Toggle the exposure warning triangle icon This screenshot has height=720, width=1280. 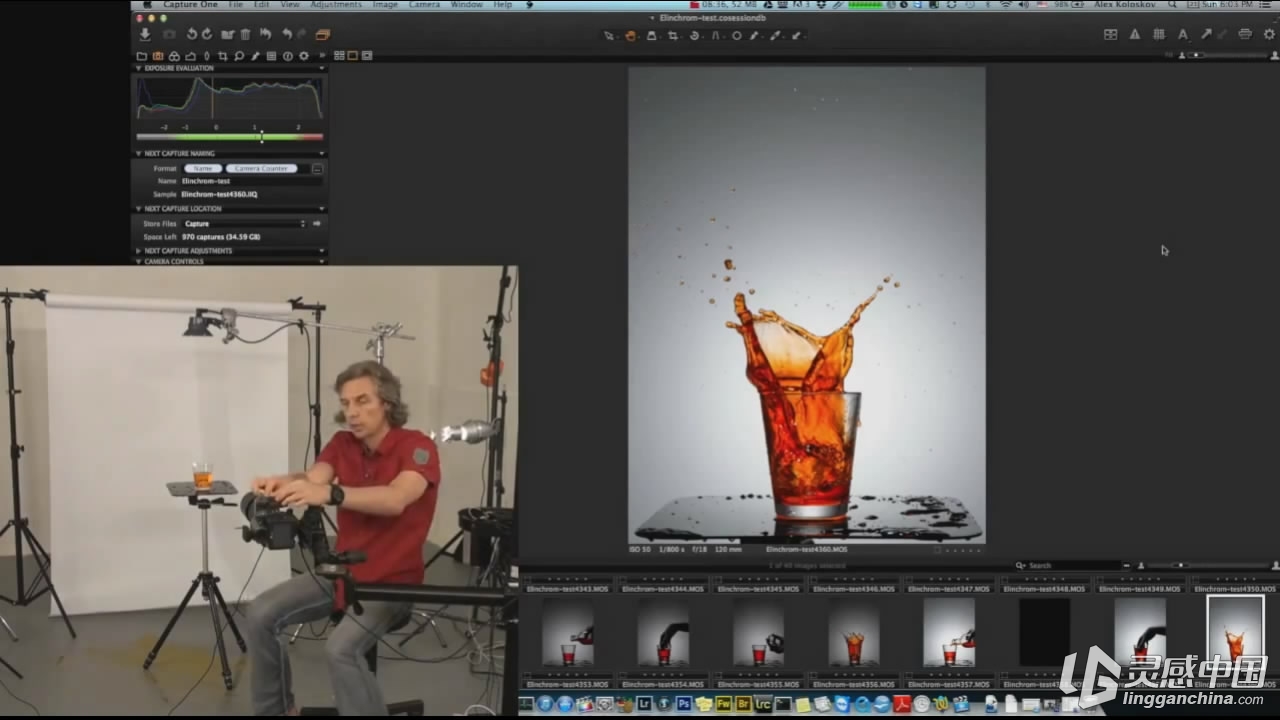[1135, 34]
